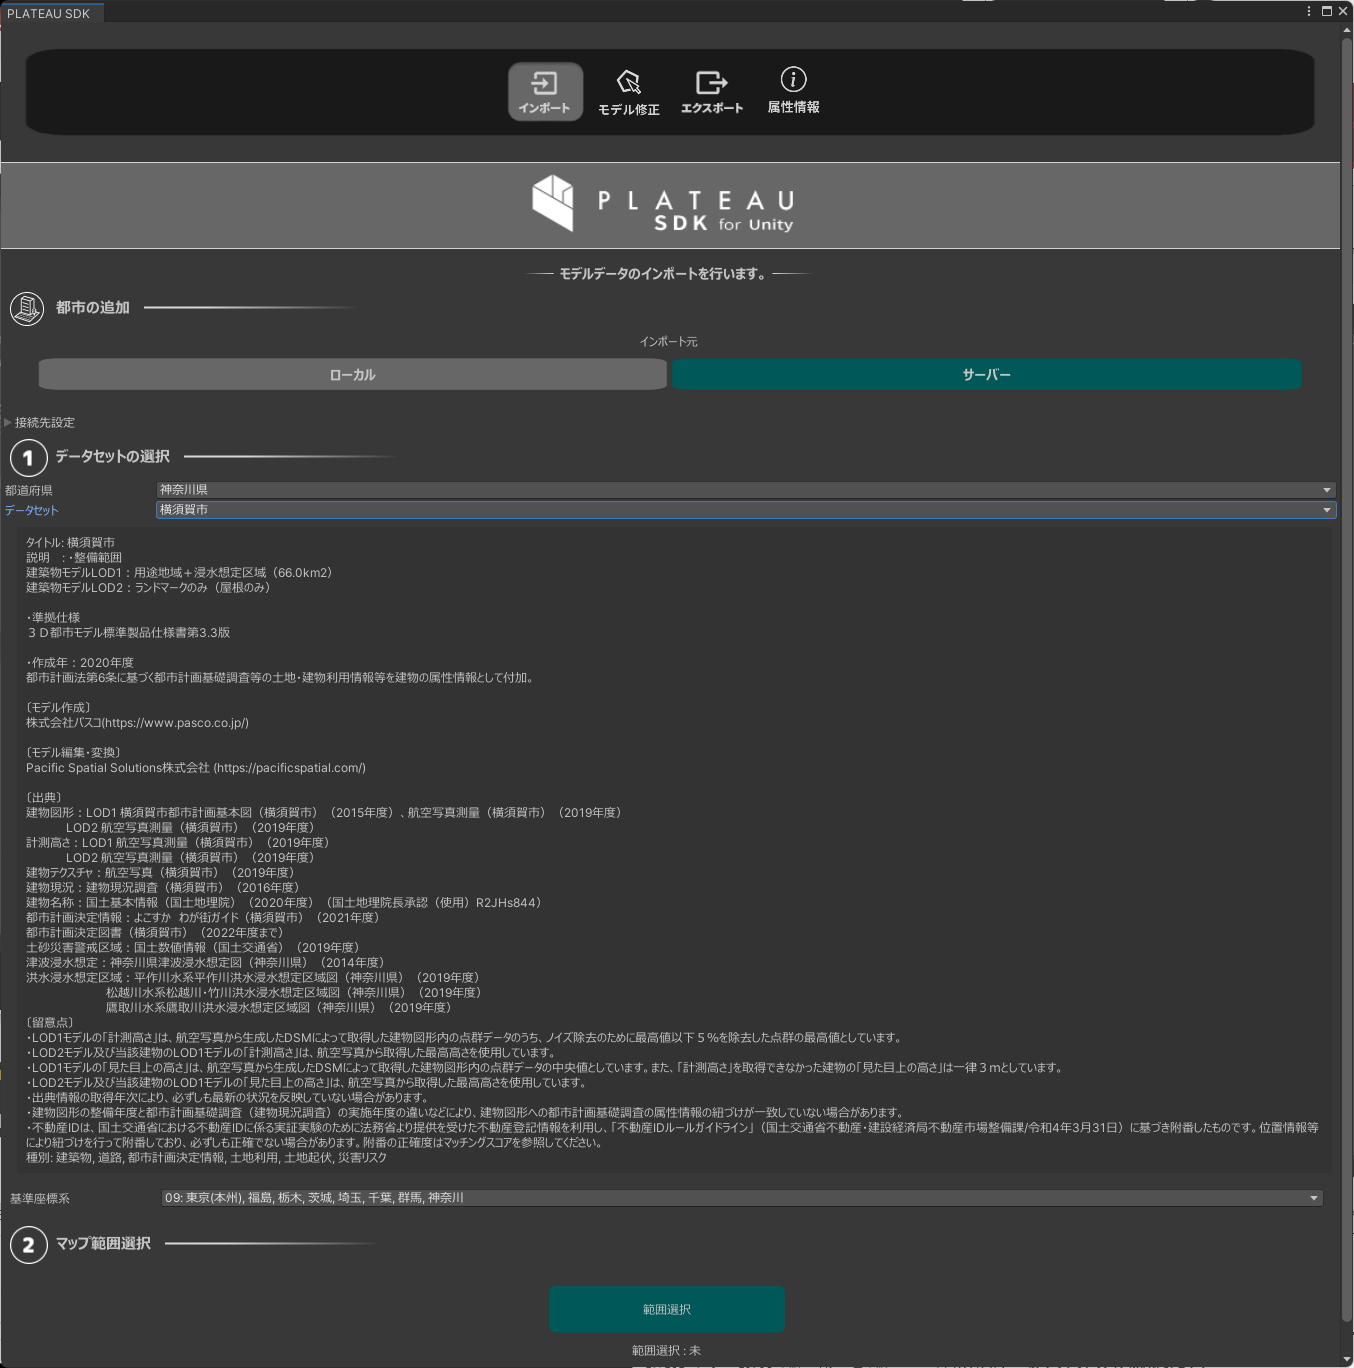
Task: Click the '範囲選択：未' status text
Action: pyautogui.click(x=666, y=1351)
